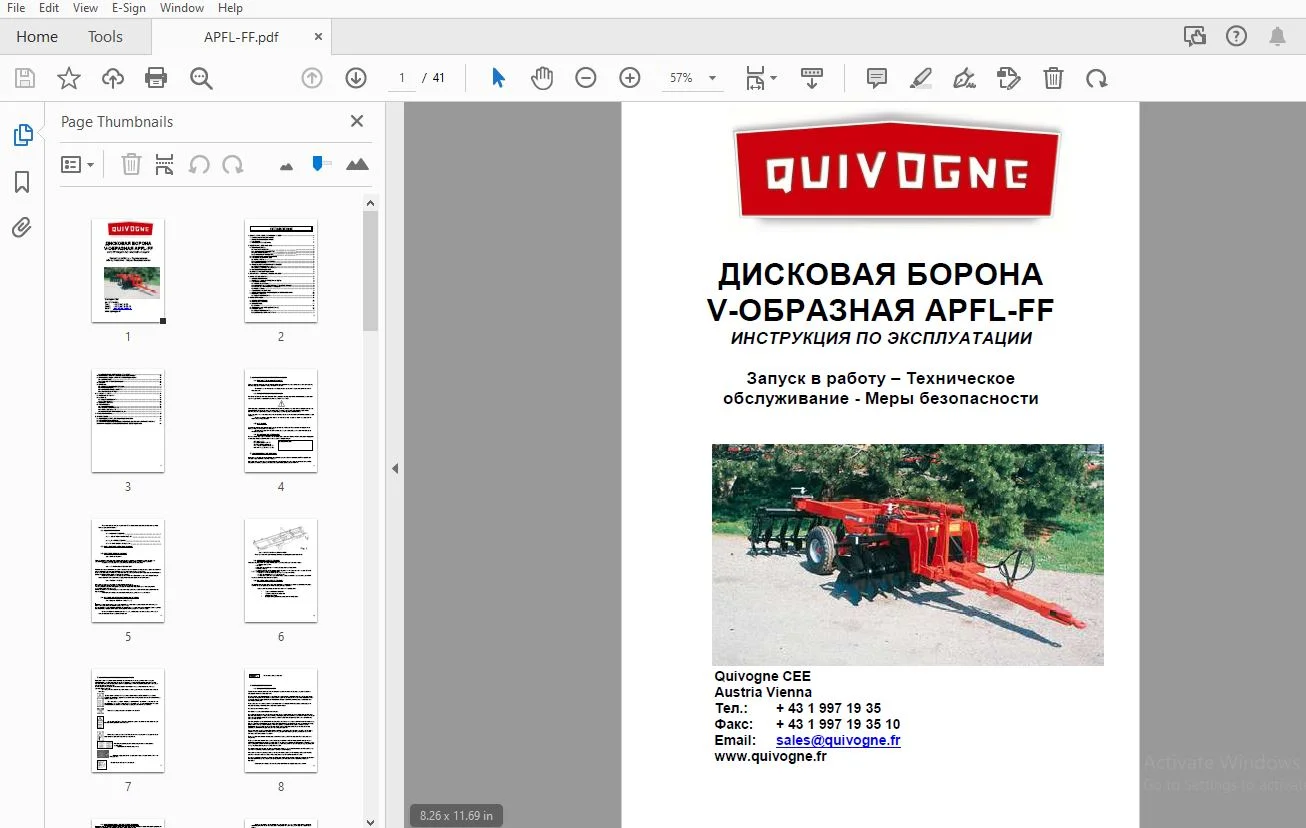This screenshot has height=828, width=1306.
Task: Click the thumbnails scrollbar down arrow
Action: point(370,821)
